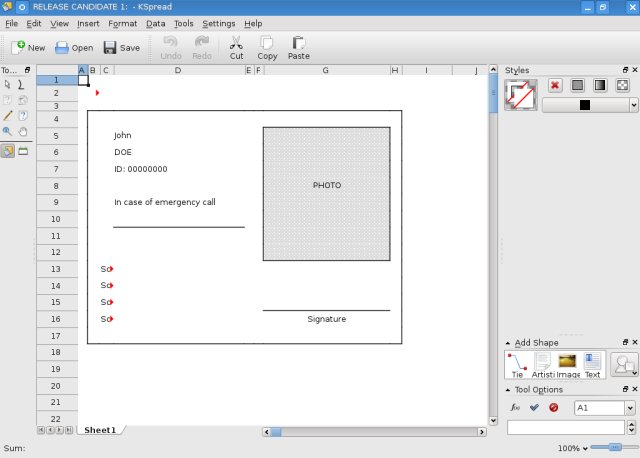Open the Format menu
The height and width of the screenshot is (458, 640).
point(122,23)
